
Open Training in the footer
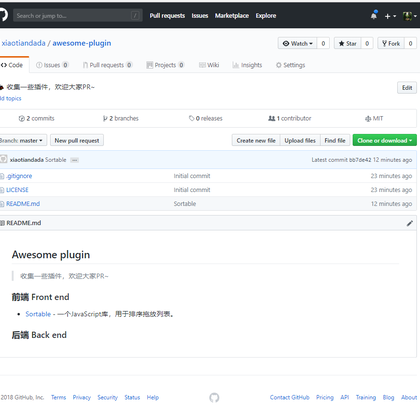(366, 397)
